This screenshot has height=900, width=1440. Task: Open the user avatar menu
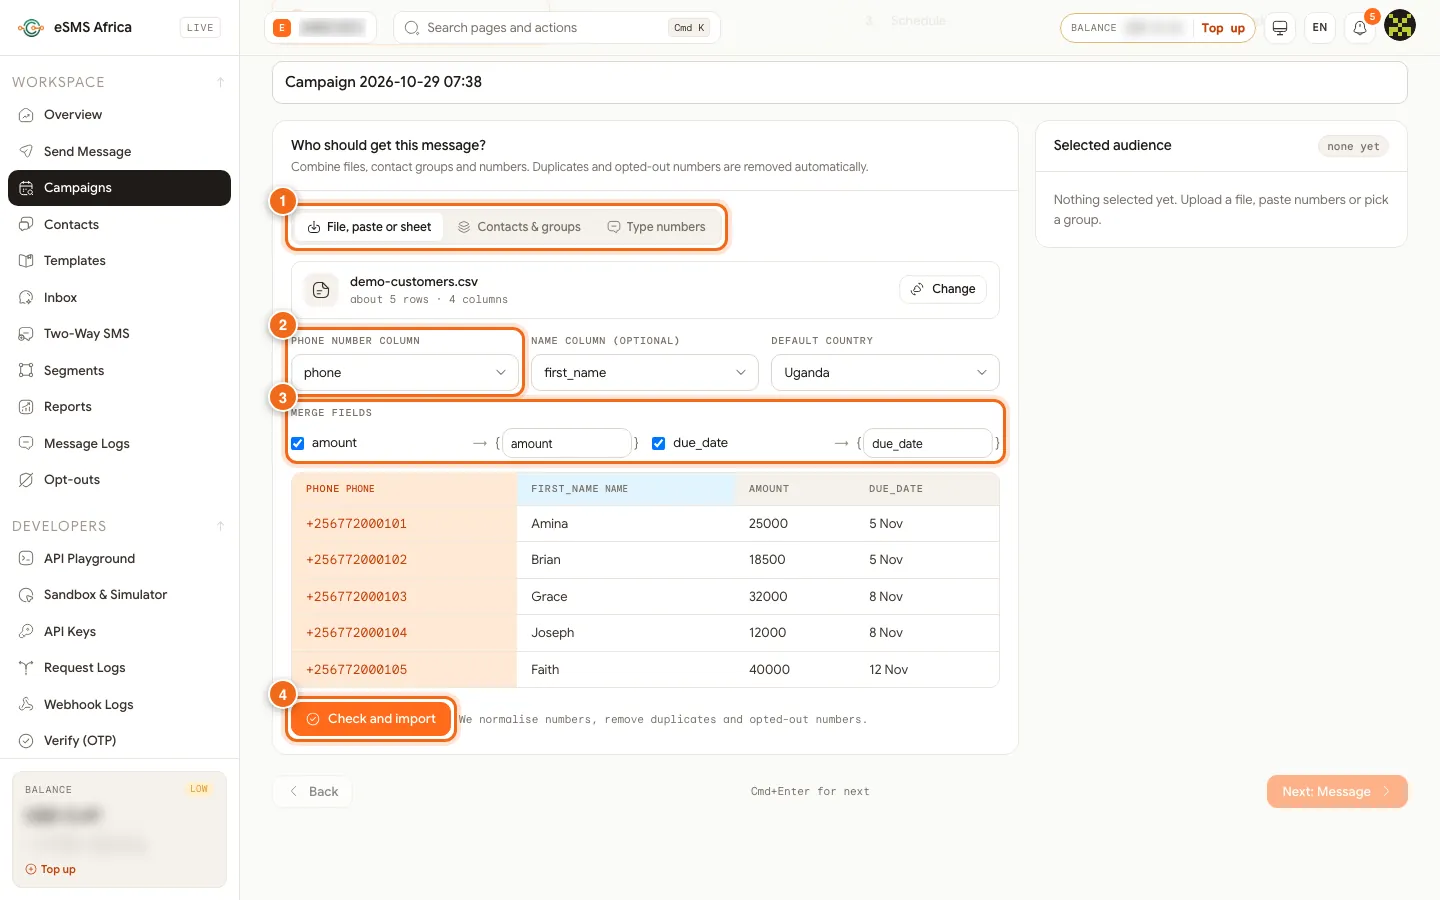pos(1400,26)
